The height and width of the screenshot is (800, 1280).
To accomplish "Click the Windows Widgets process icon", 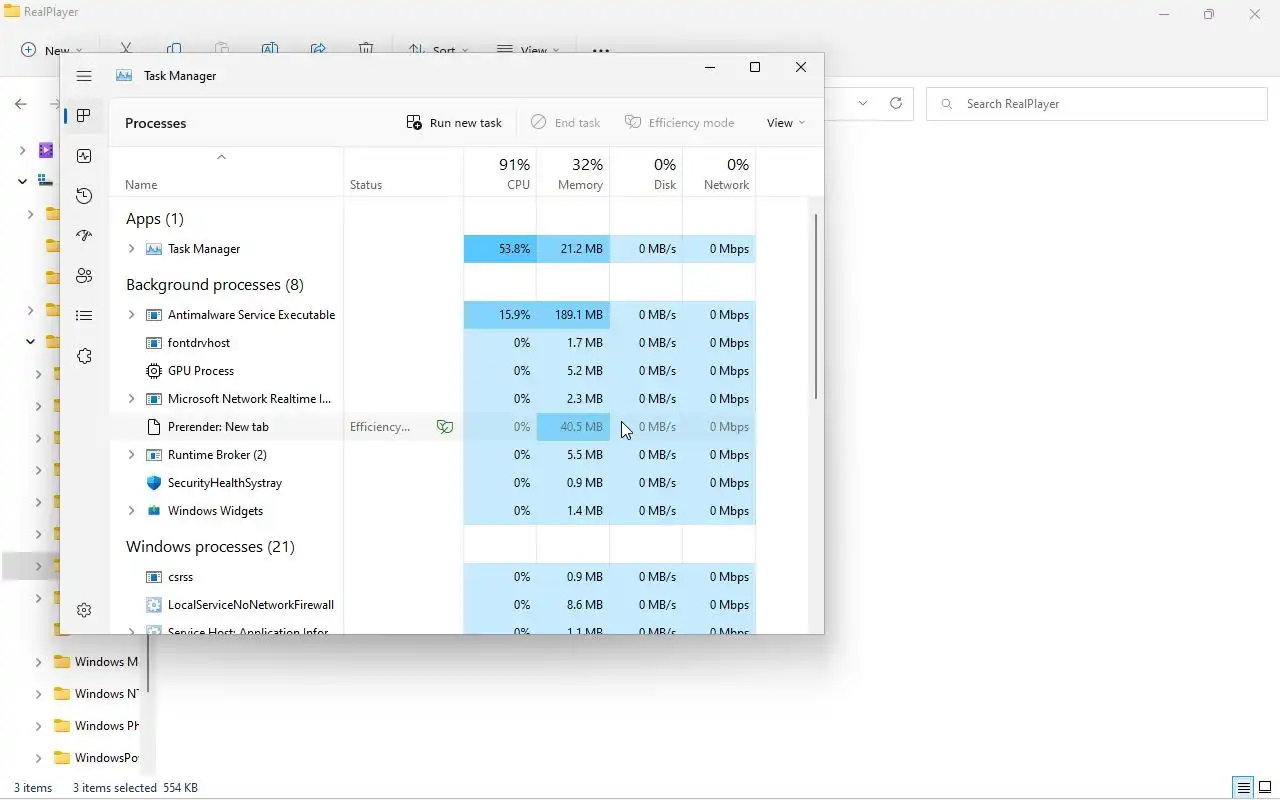I will click(153, 511).
